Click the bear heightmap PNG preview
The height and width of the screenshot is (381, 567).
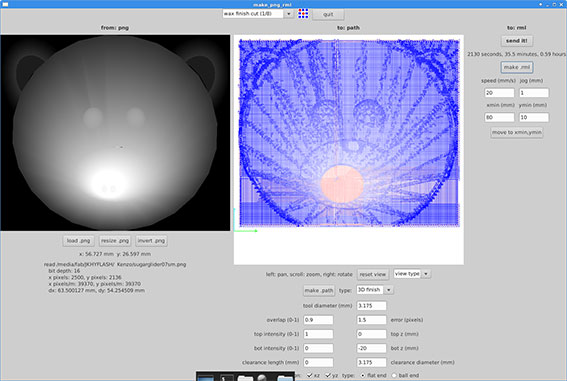pos(115,133)
